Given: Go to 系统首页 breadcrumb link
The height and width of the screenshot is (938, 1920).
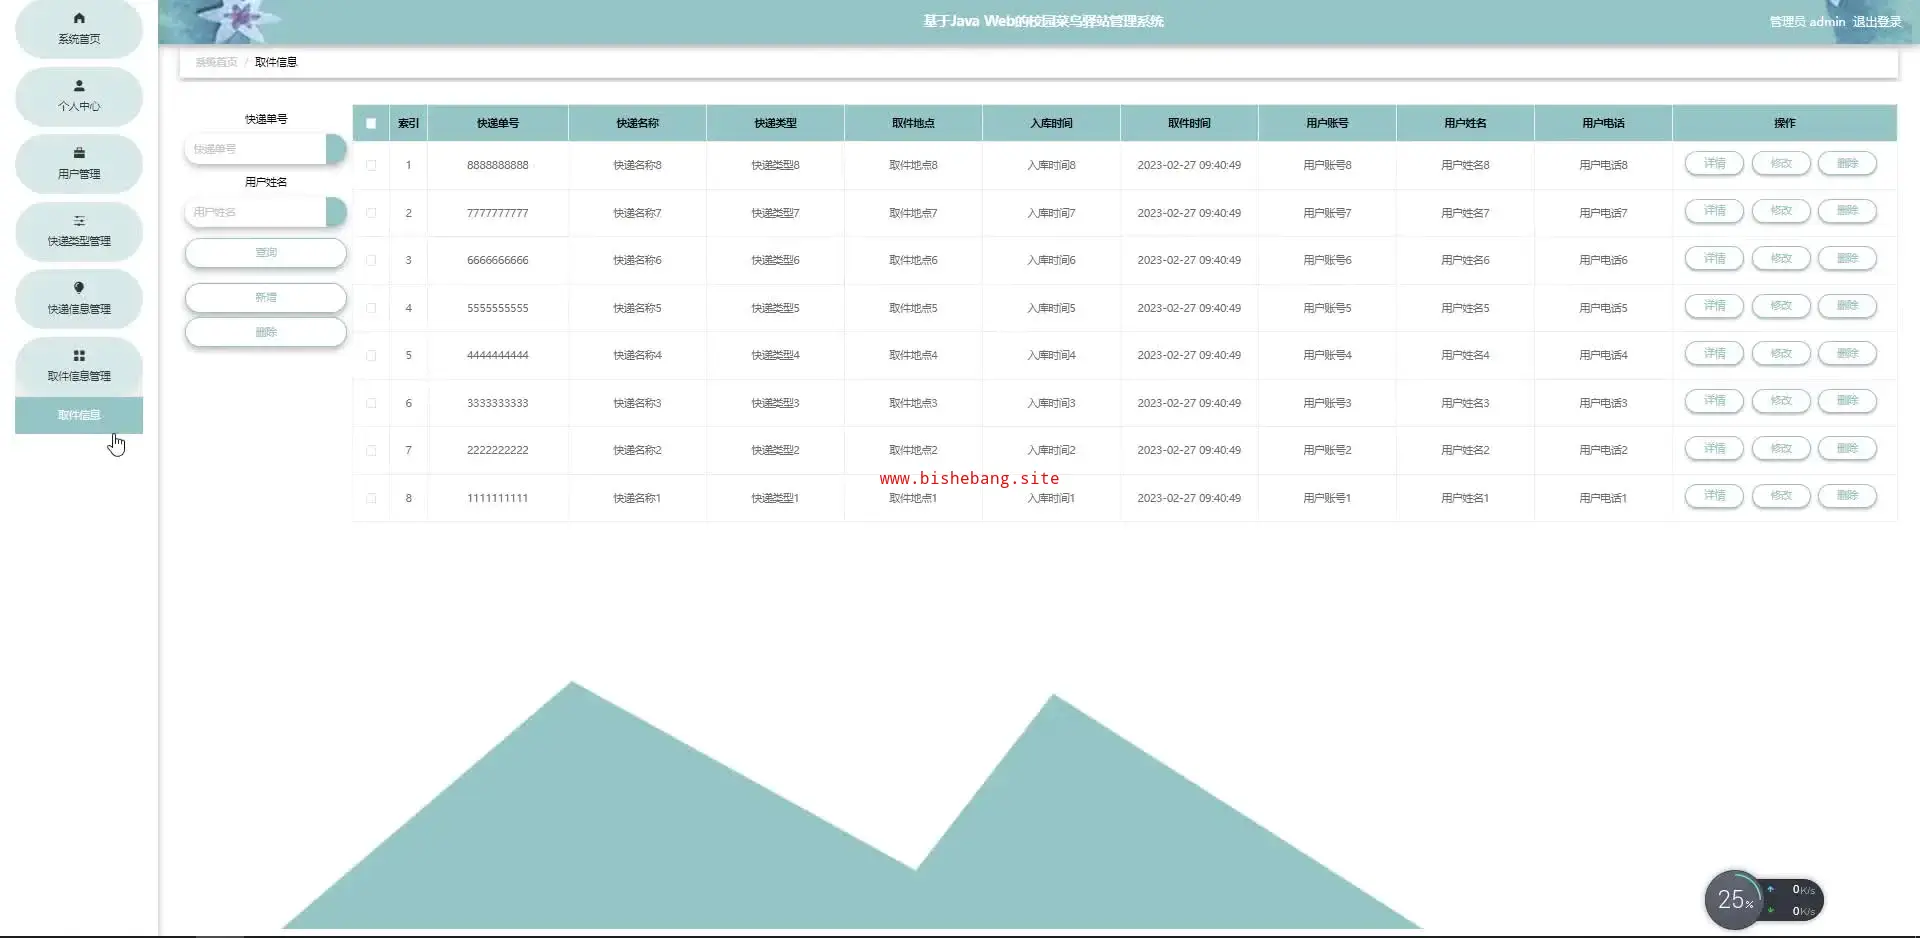Looking at the screenshot, I should pos(216,62).
